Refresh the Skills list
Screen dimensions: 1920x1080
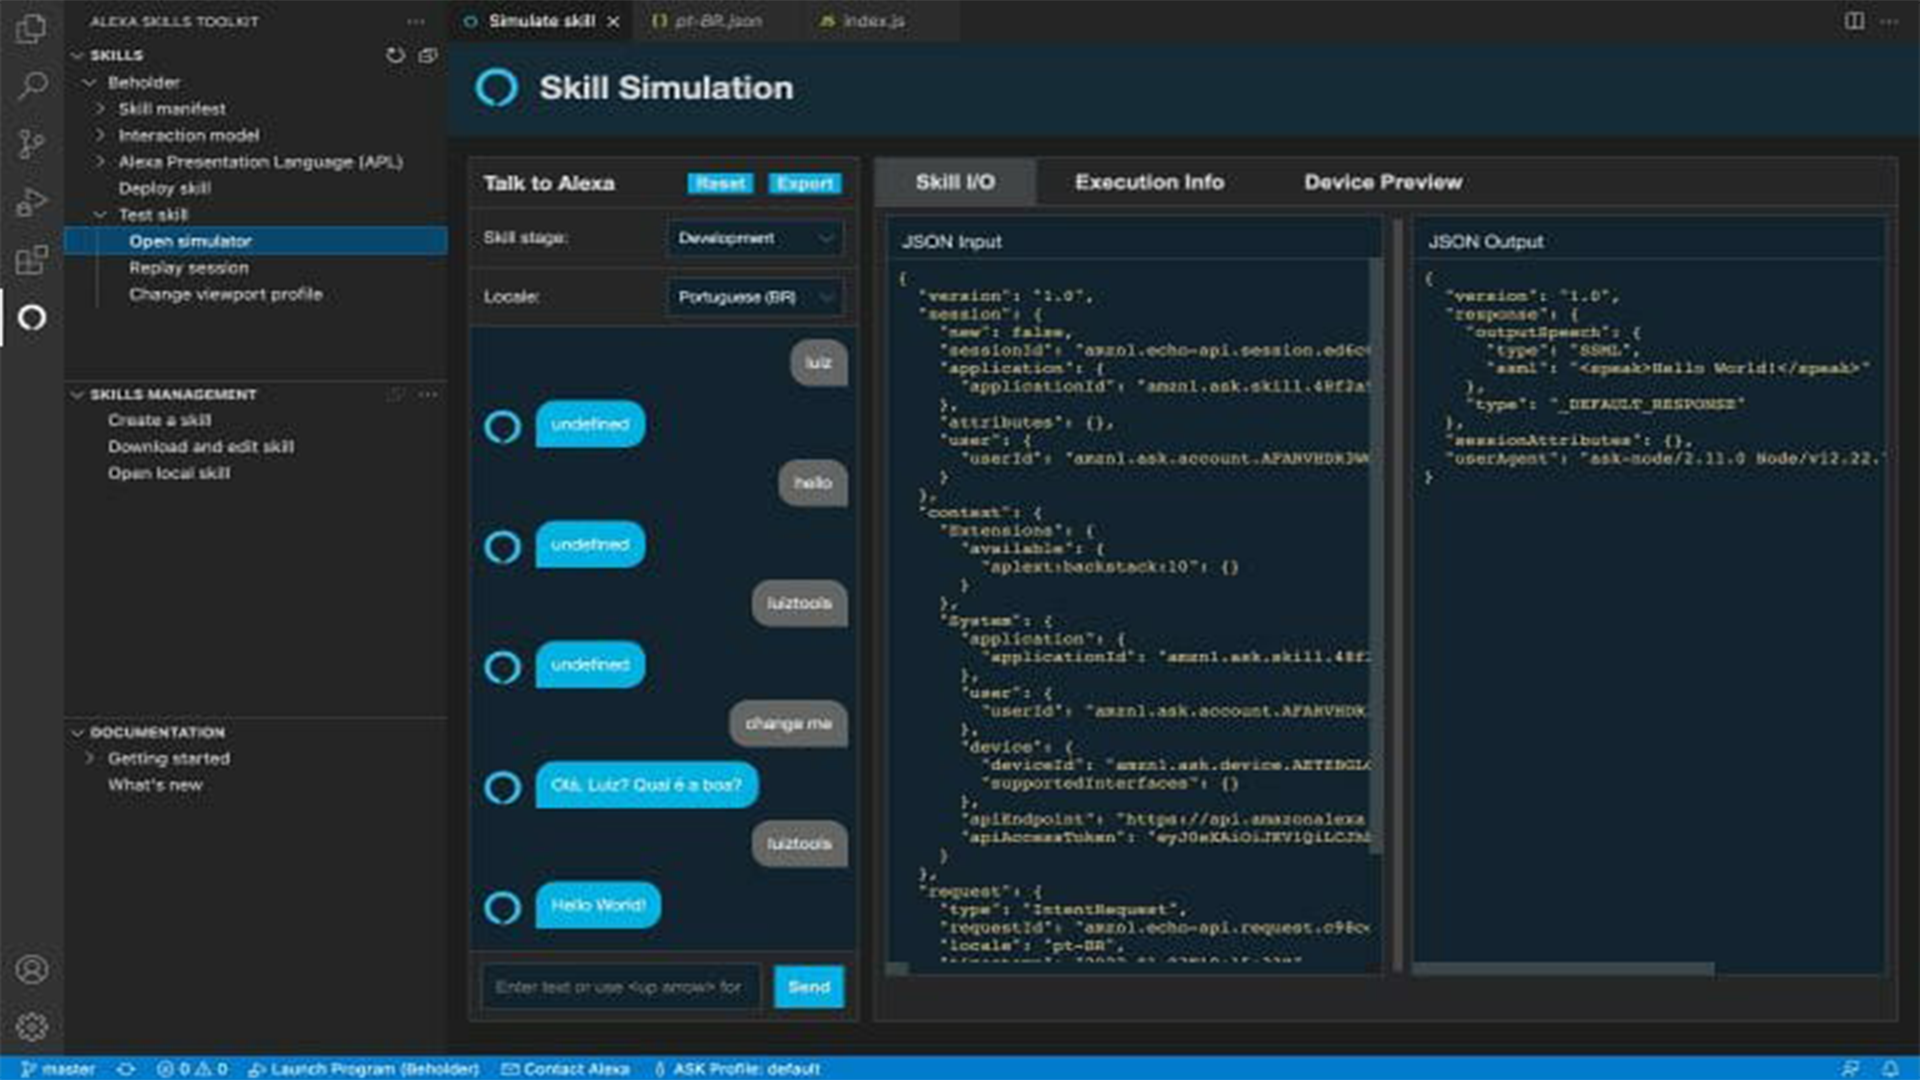pyautogui.click(x=395, y=56)
